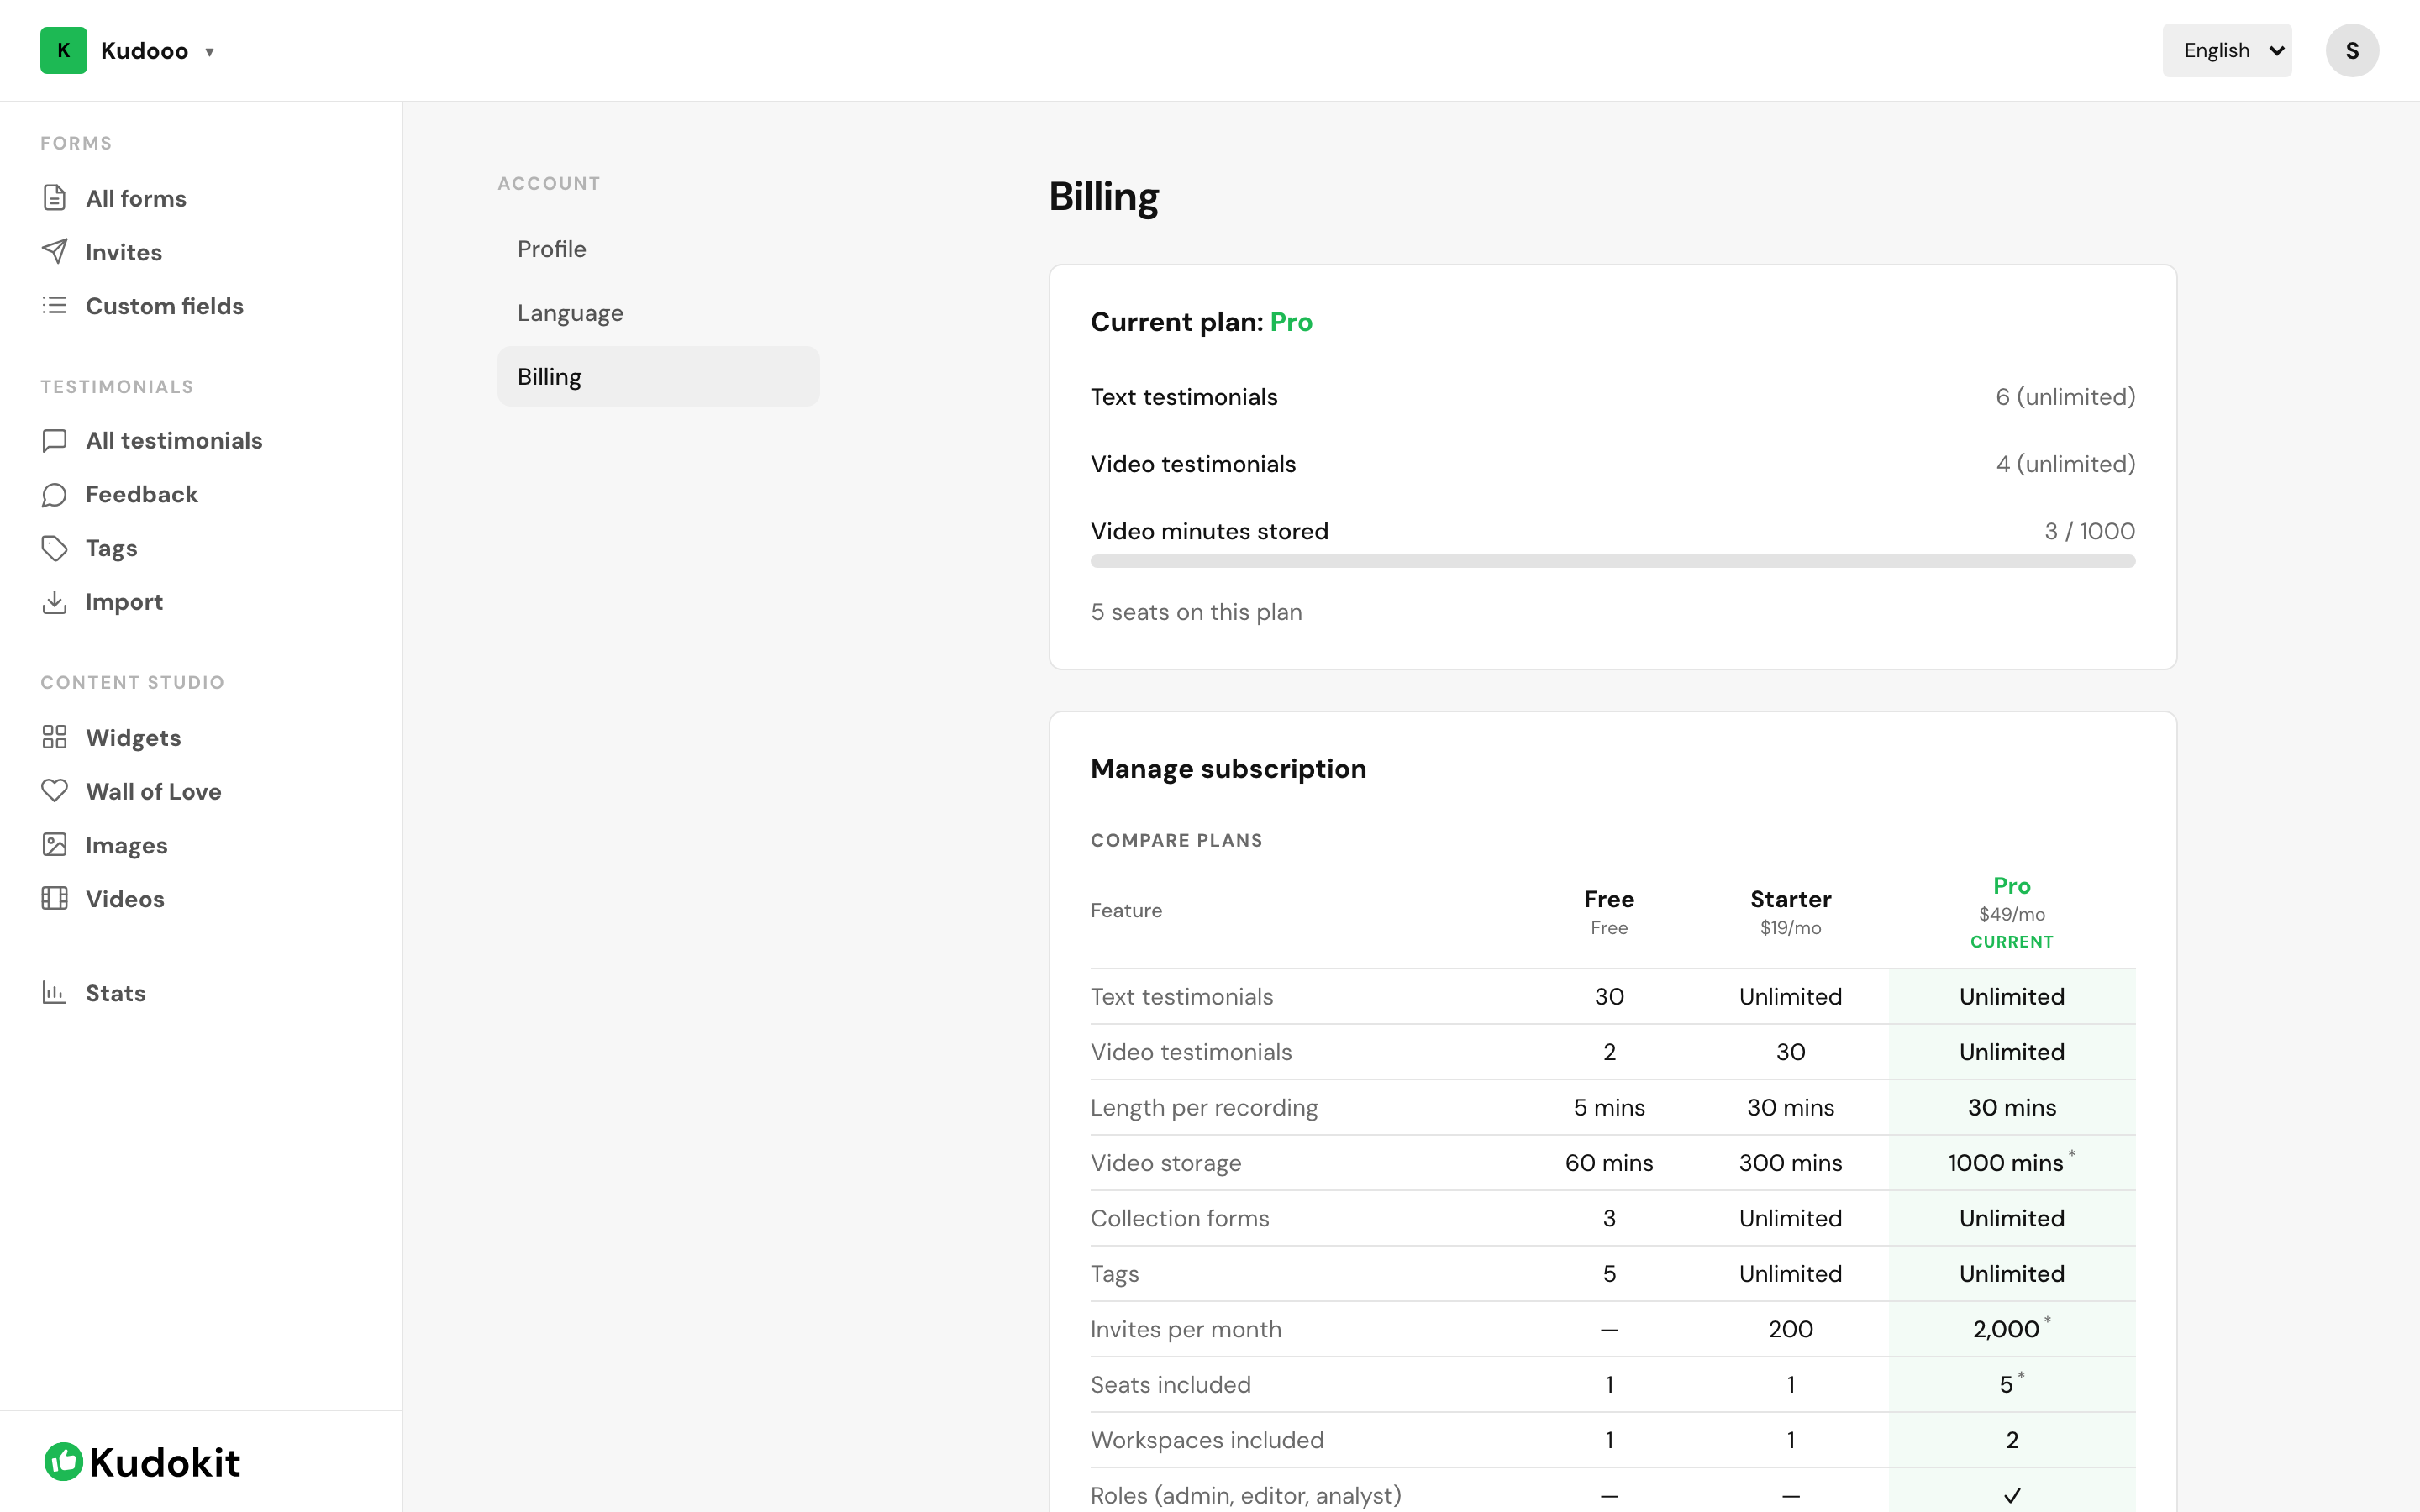Click the 'Collection forms' row label
This screenshot has height=1512, width=2420.
(x=1180, y=1218)
